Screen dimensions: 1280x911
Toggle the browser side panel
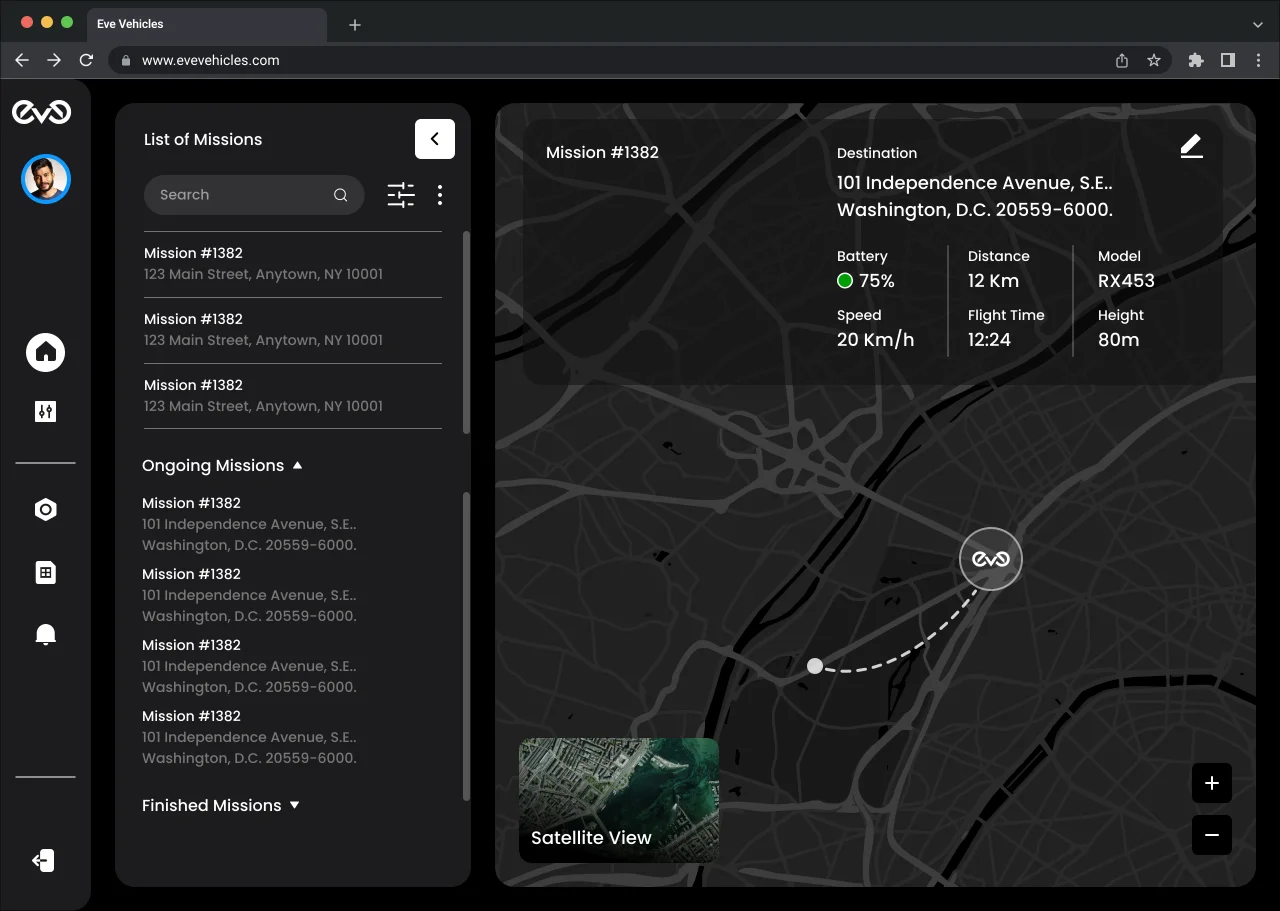(1227, 60)
